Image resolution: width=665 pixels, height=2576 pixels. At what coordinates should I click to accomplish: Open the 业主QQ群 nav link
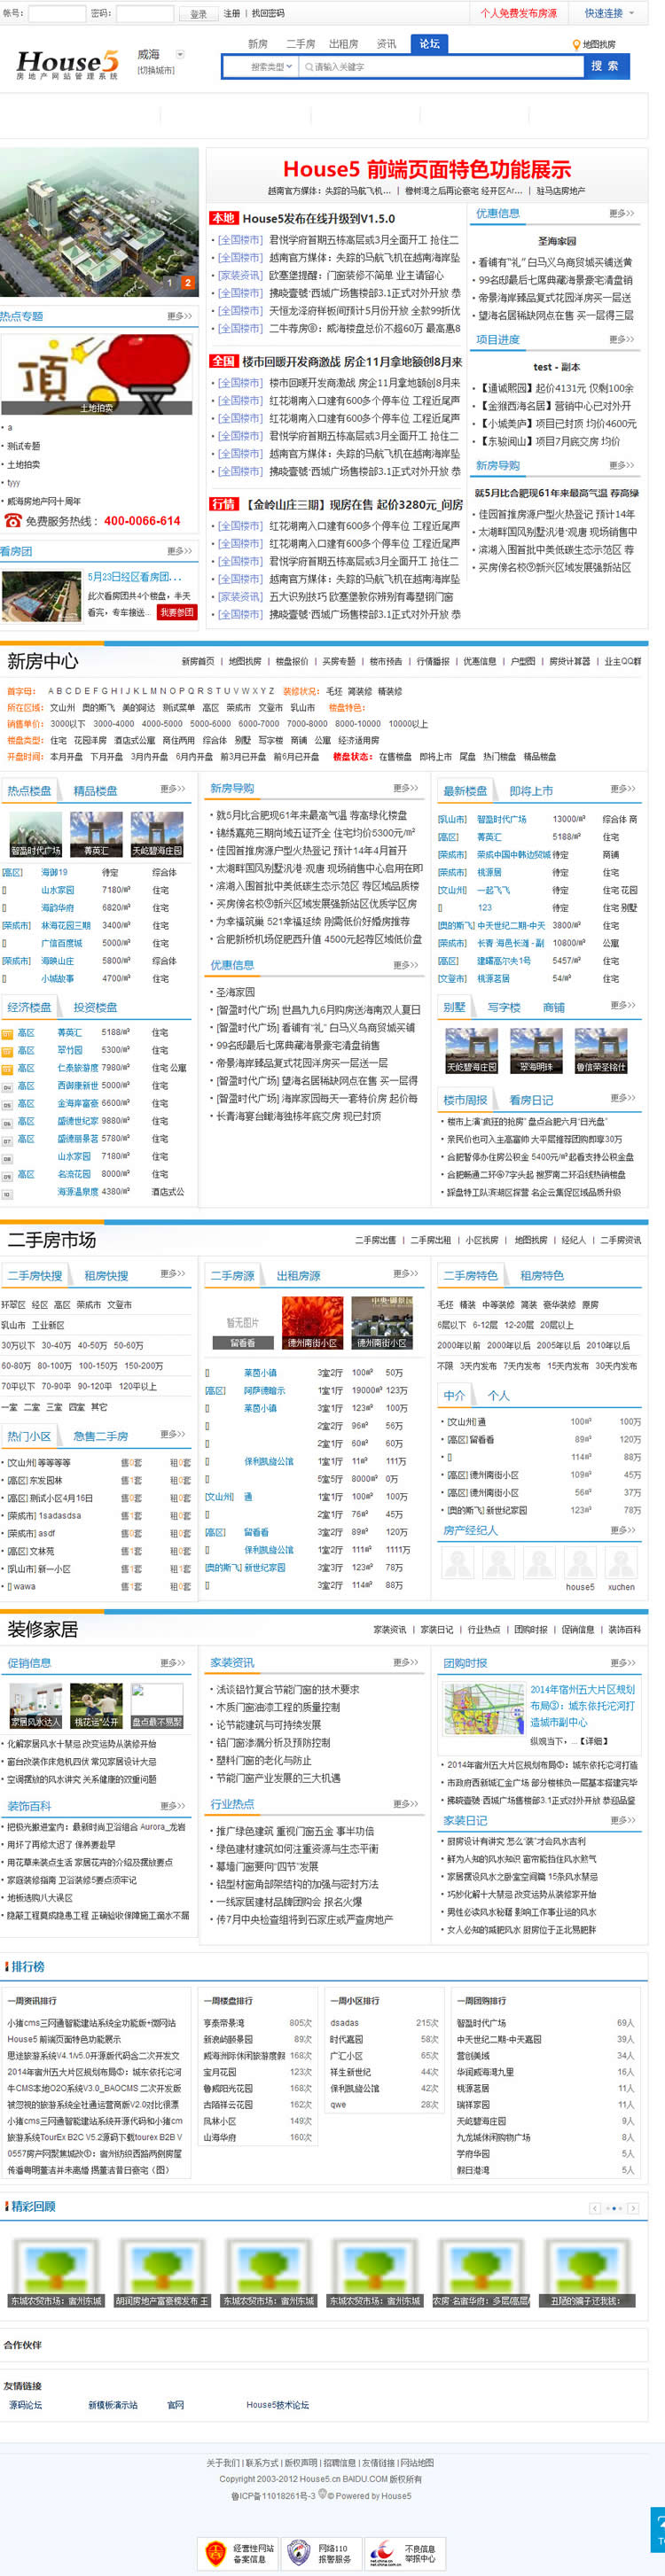click(x=623, y=661)
